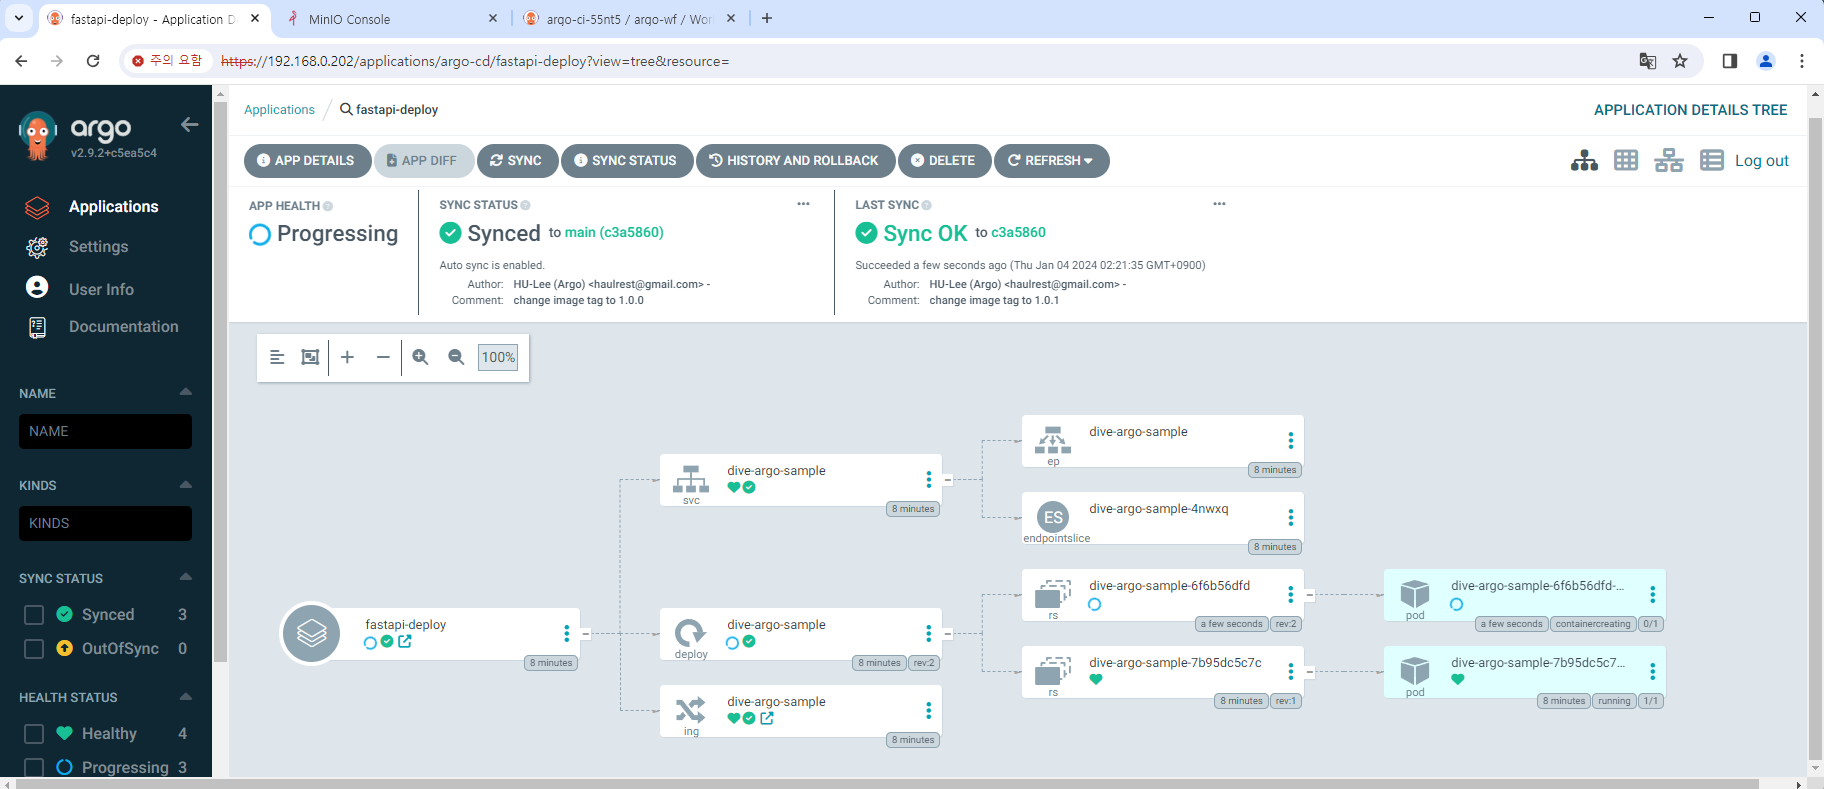This screenshot has width=1824, height=789.
Task: Open the Documentation book icon
Action: [37, 327]
